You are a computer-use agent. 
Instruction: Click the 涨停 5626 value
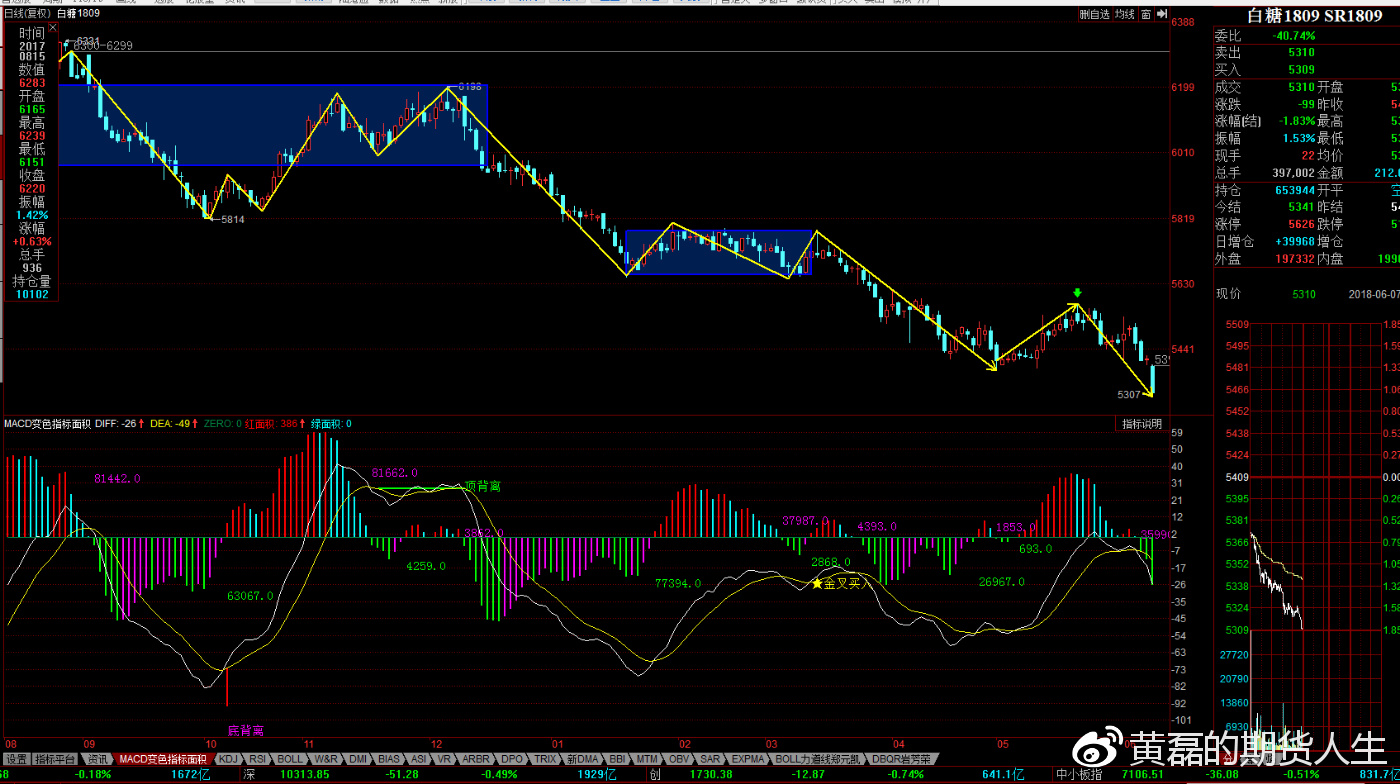pyautogui.click(x=1301, y=224)
